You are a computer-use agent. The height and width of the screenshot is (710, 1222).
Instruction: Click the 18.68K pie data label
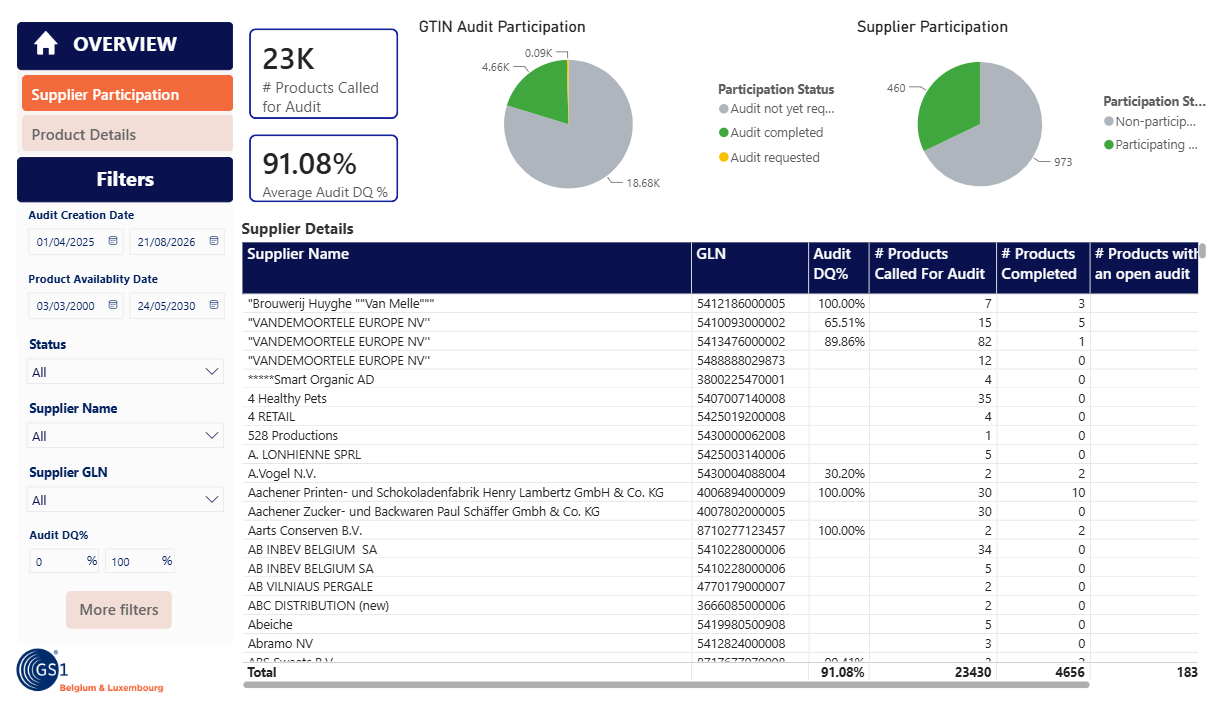tap(645, 183)
